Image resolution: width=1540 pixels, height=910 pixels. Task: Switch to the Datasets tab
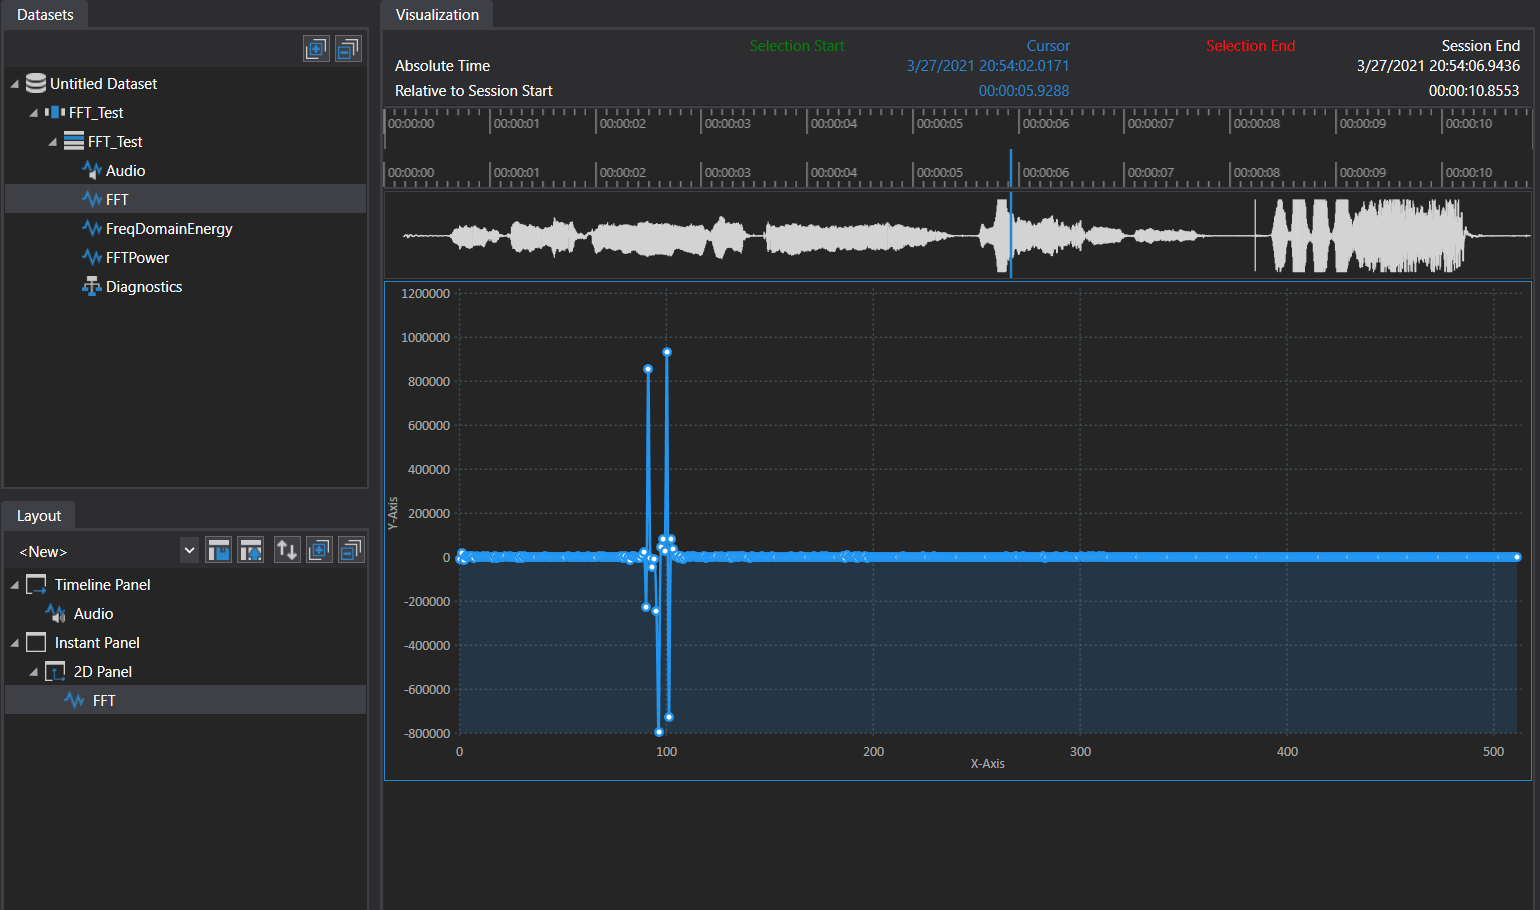[x=44, y=14]
